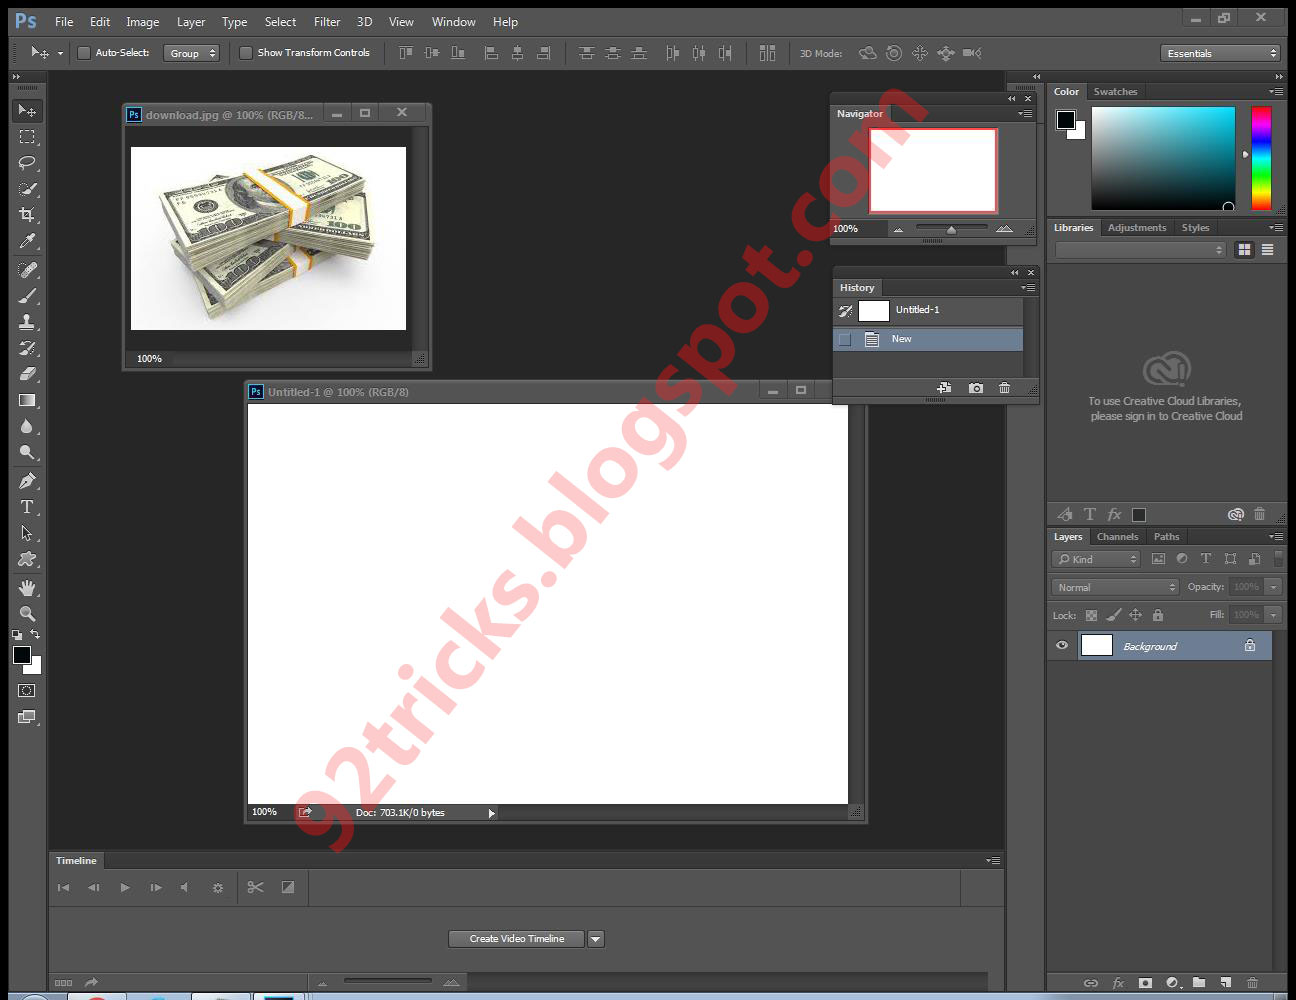Choose the Zoom tool in the toolbar
The width and height of the screenshot is (1296, 1000).
(27, 614)
